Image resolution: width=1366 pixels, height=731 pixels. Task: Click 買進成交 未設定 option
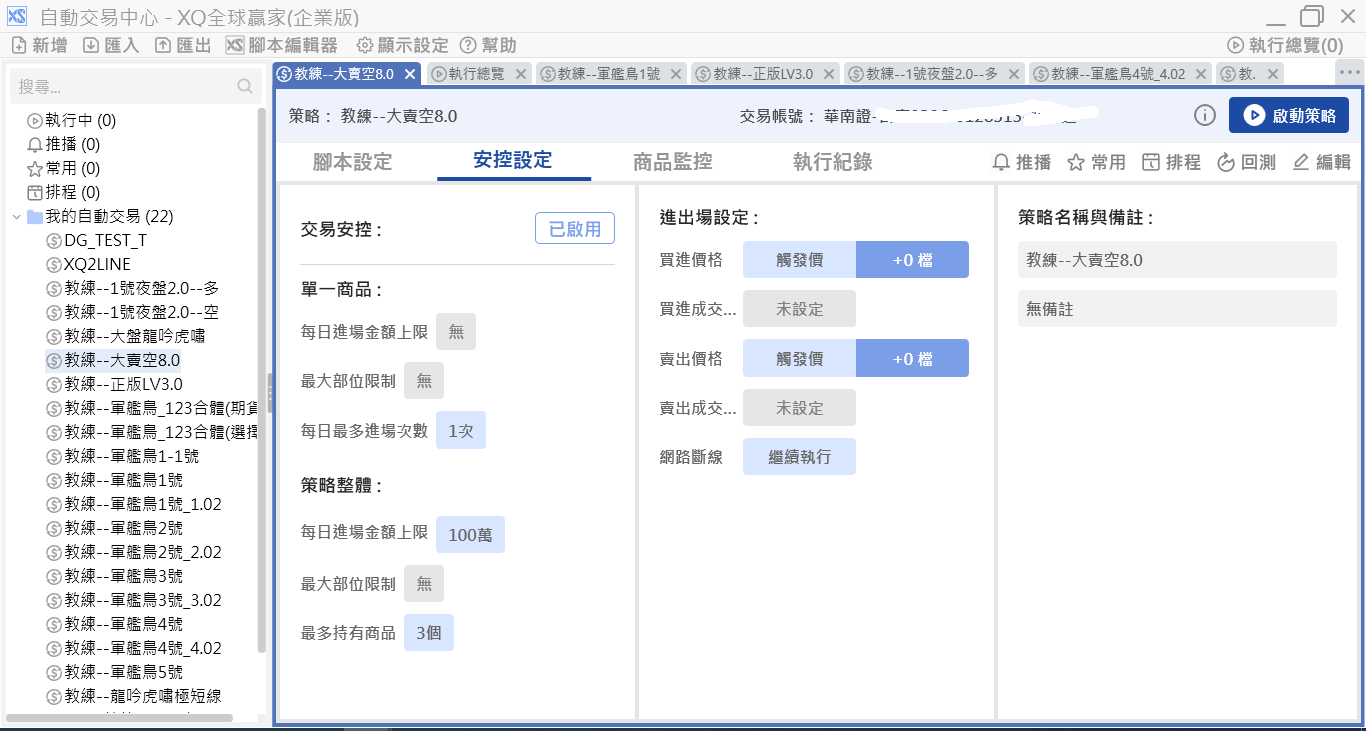coord(799,309)
